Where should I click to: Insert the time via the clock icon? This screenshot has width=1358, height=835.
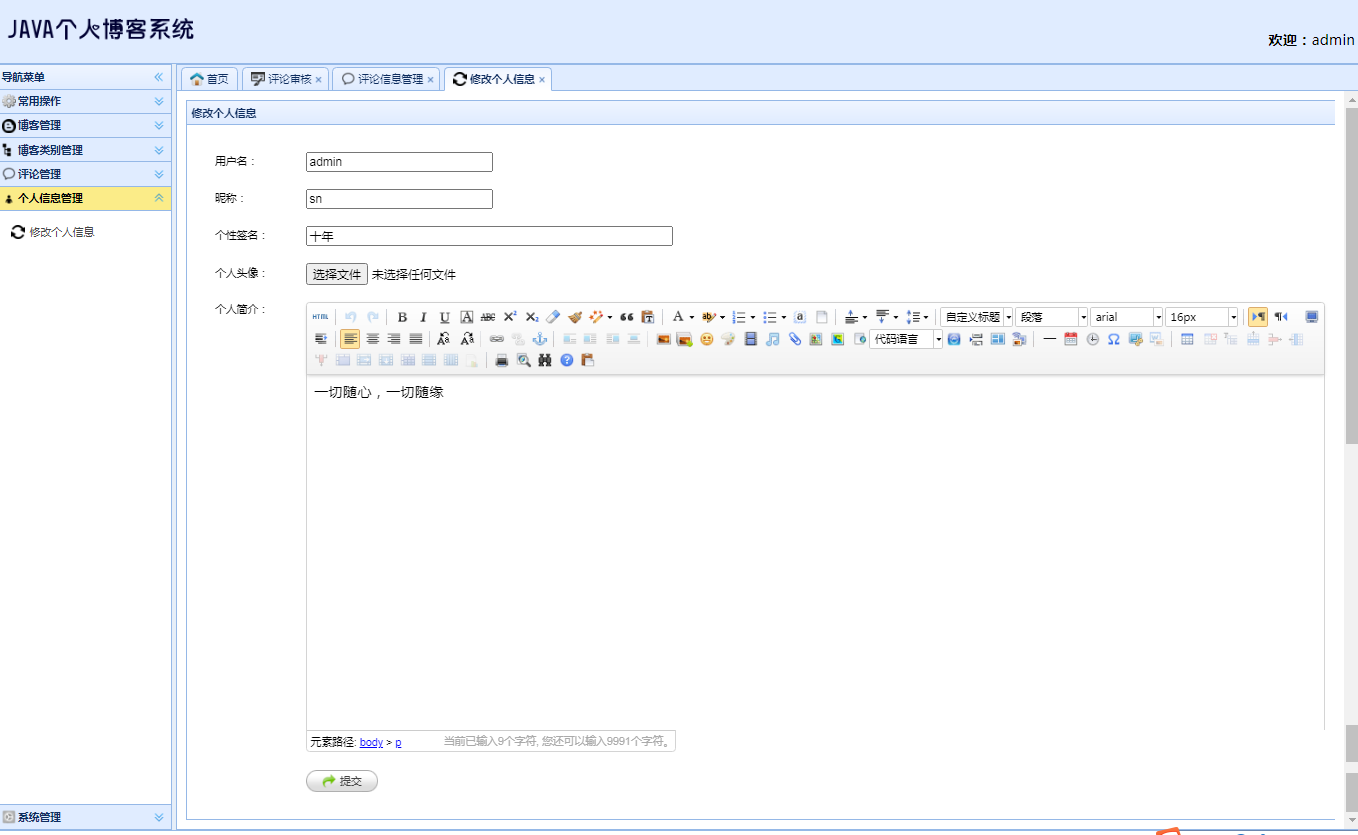[x=1092, y=339]
